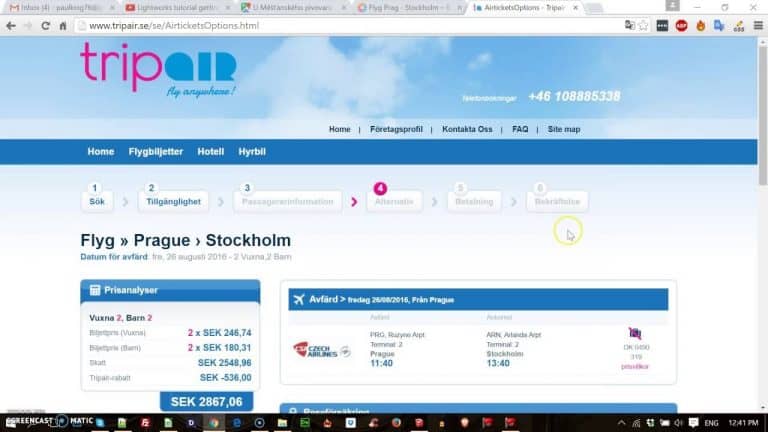Open Hotell in the blue navigation bar
Image resolution: width=768 pixels, height=432 pixels.
click(211, 152)
